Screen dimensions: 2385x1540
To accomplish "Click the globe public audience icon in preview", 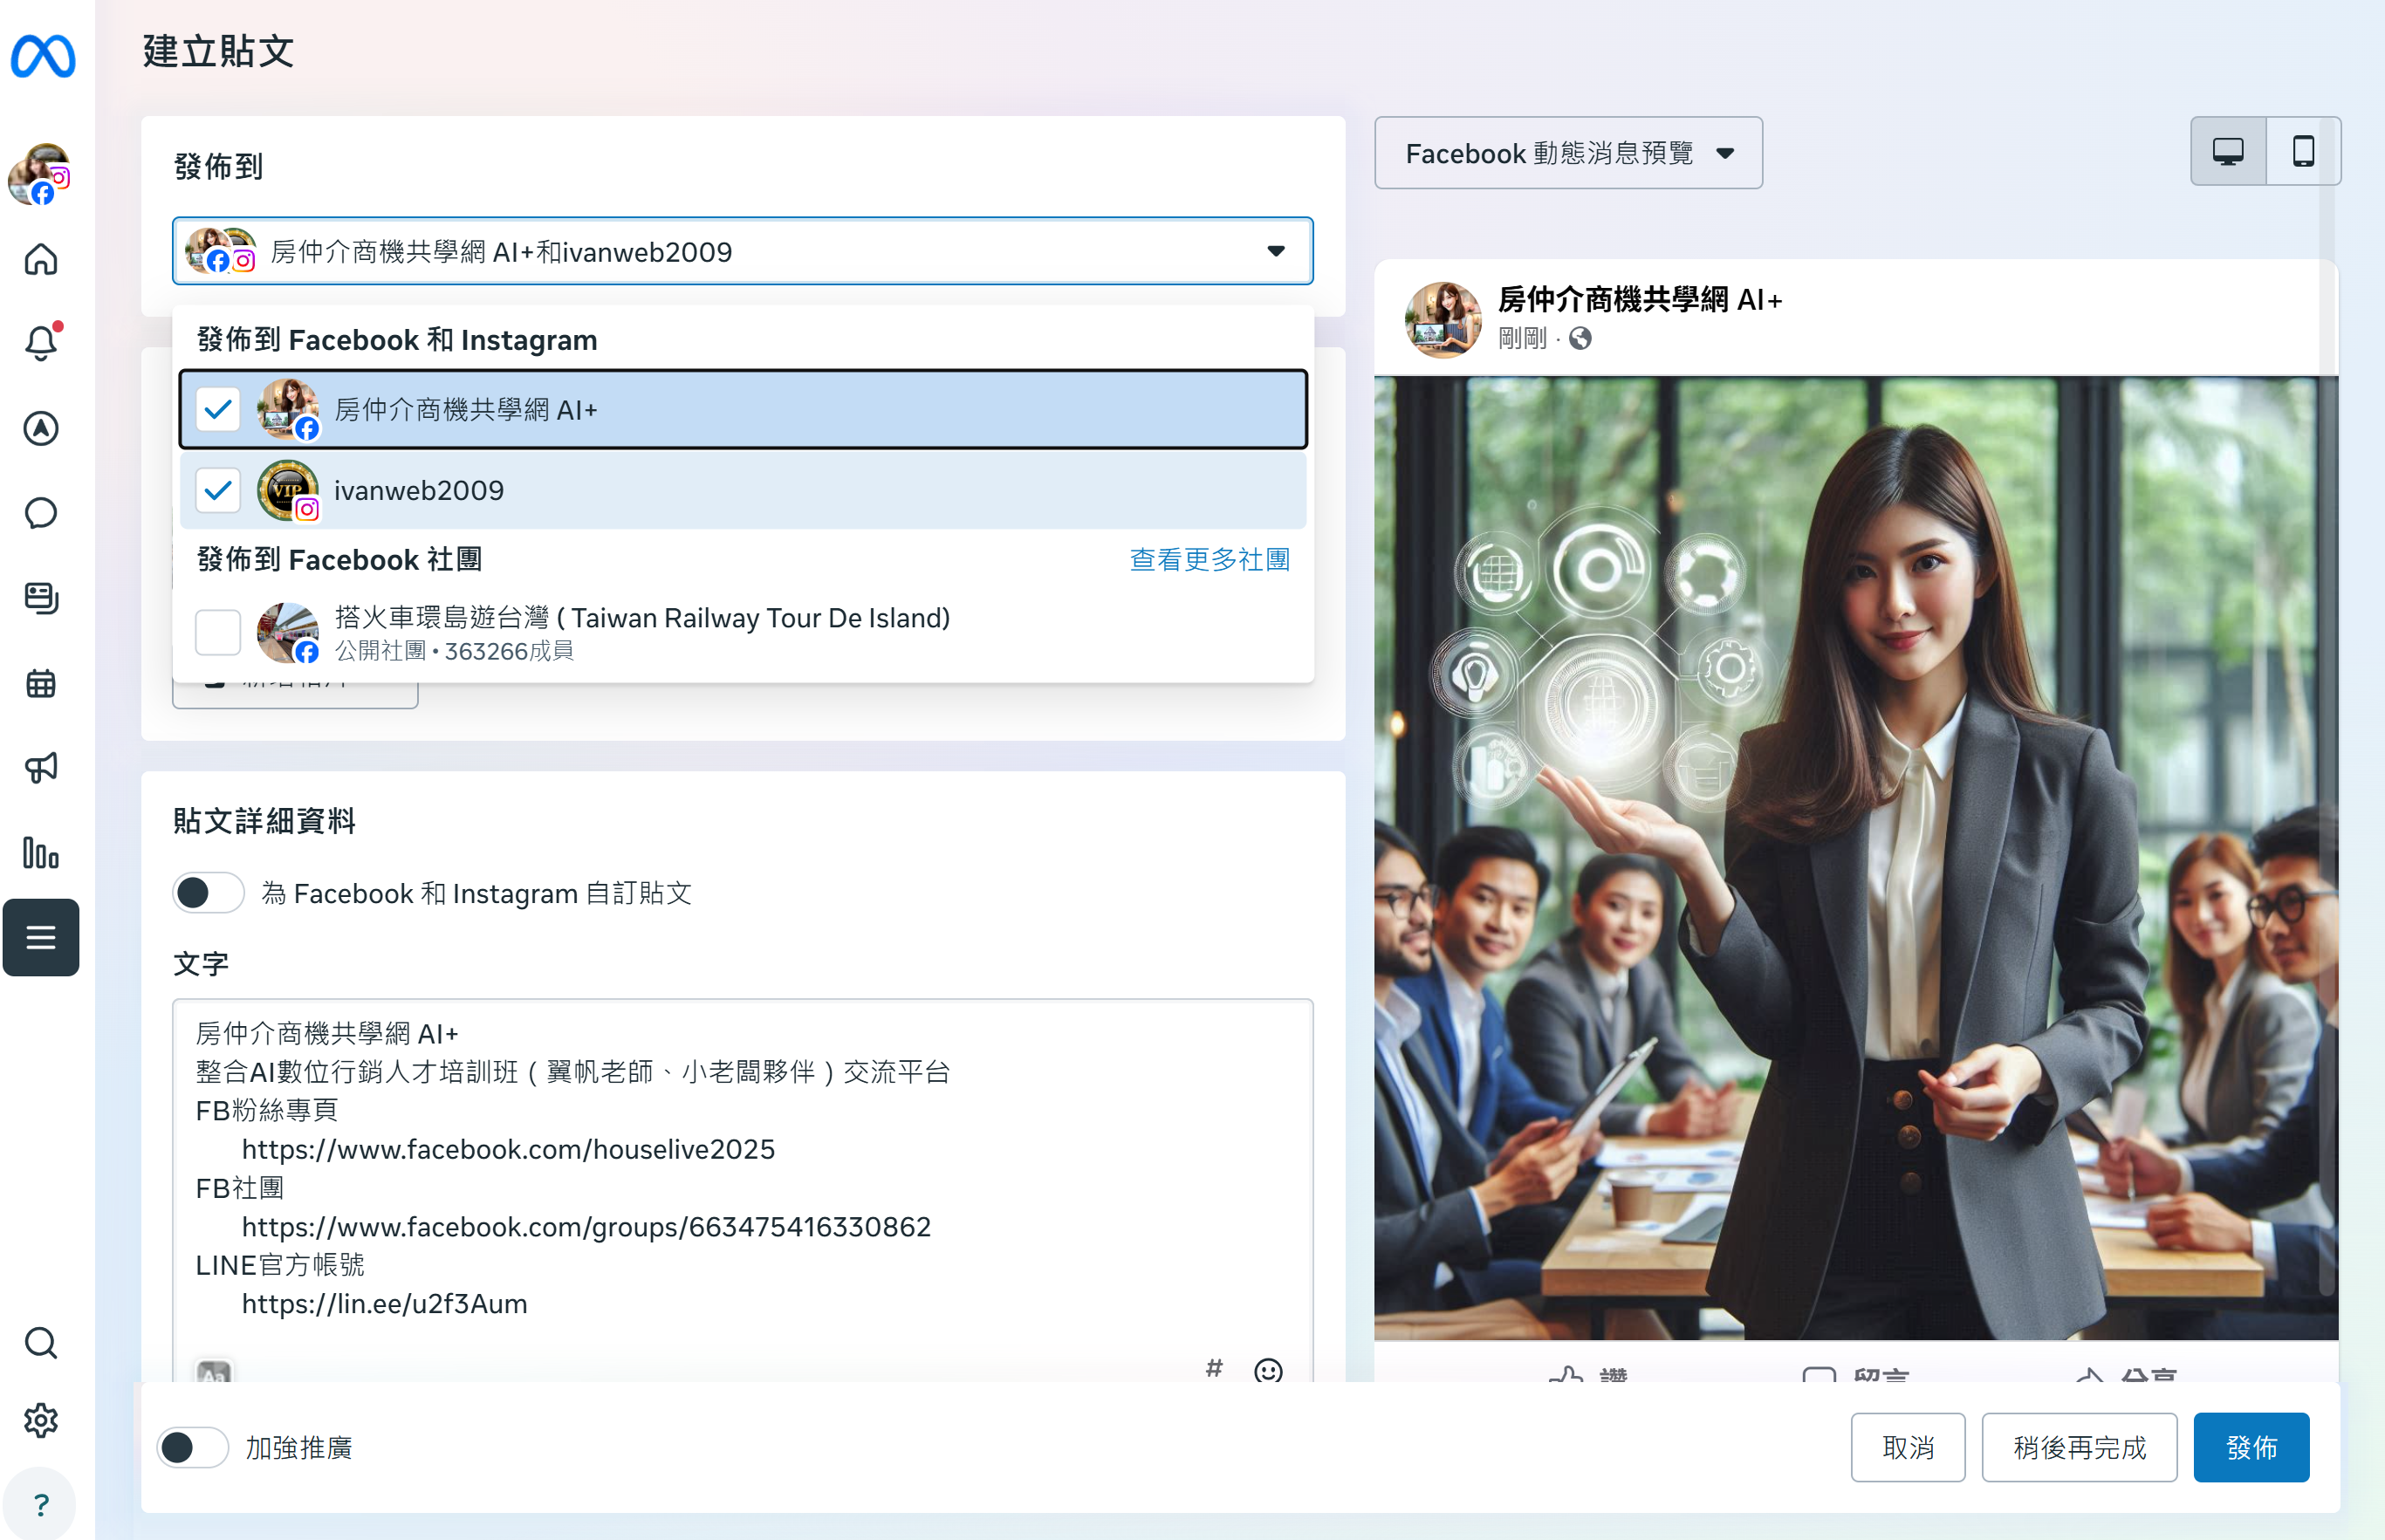I will (x=1580, y=339).
